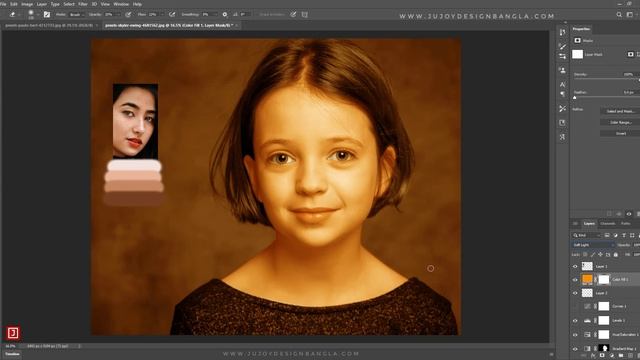The image size is (640, 360).
Task: Add layer style fx icon
Action: (x=593, y=356)
